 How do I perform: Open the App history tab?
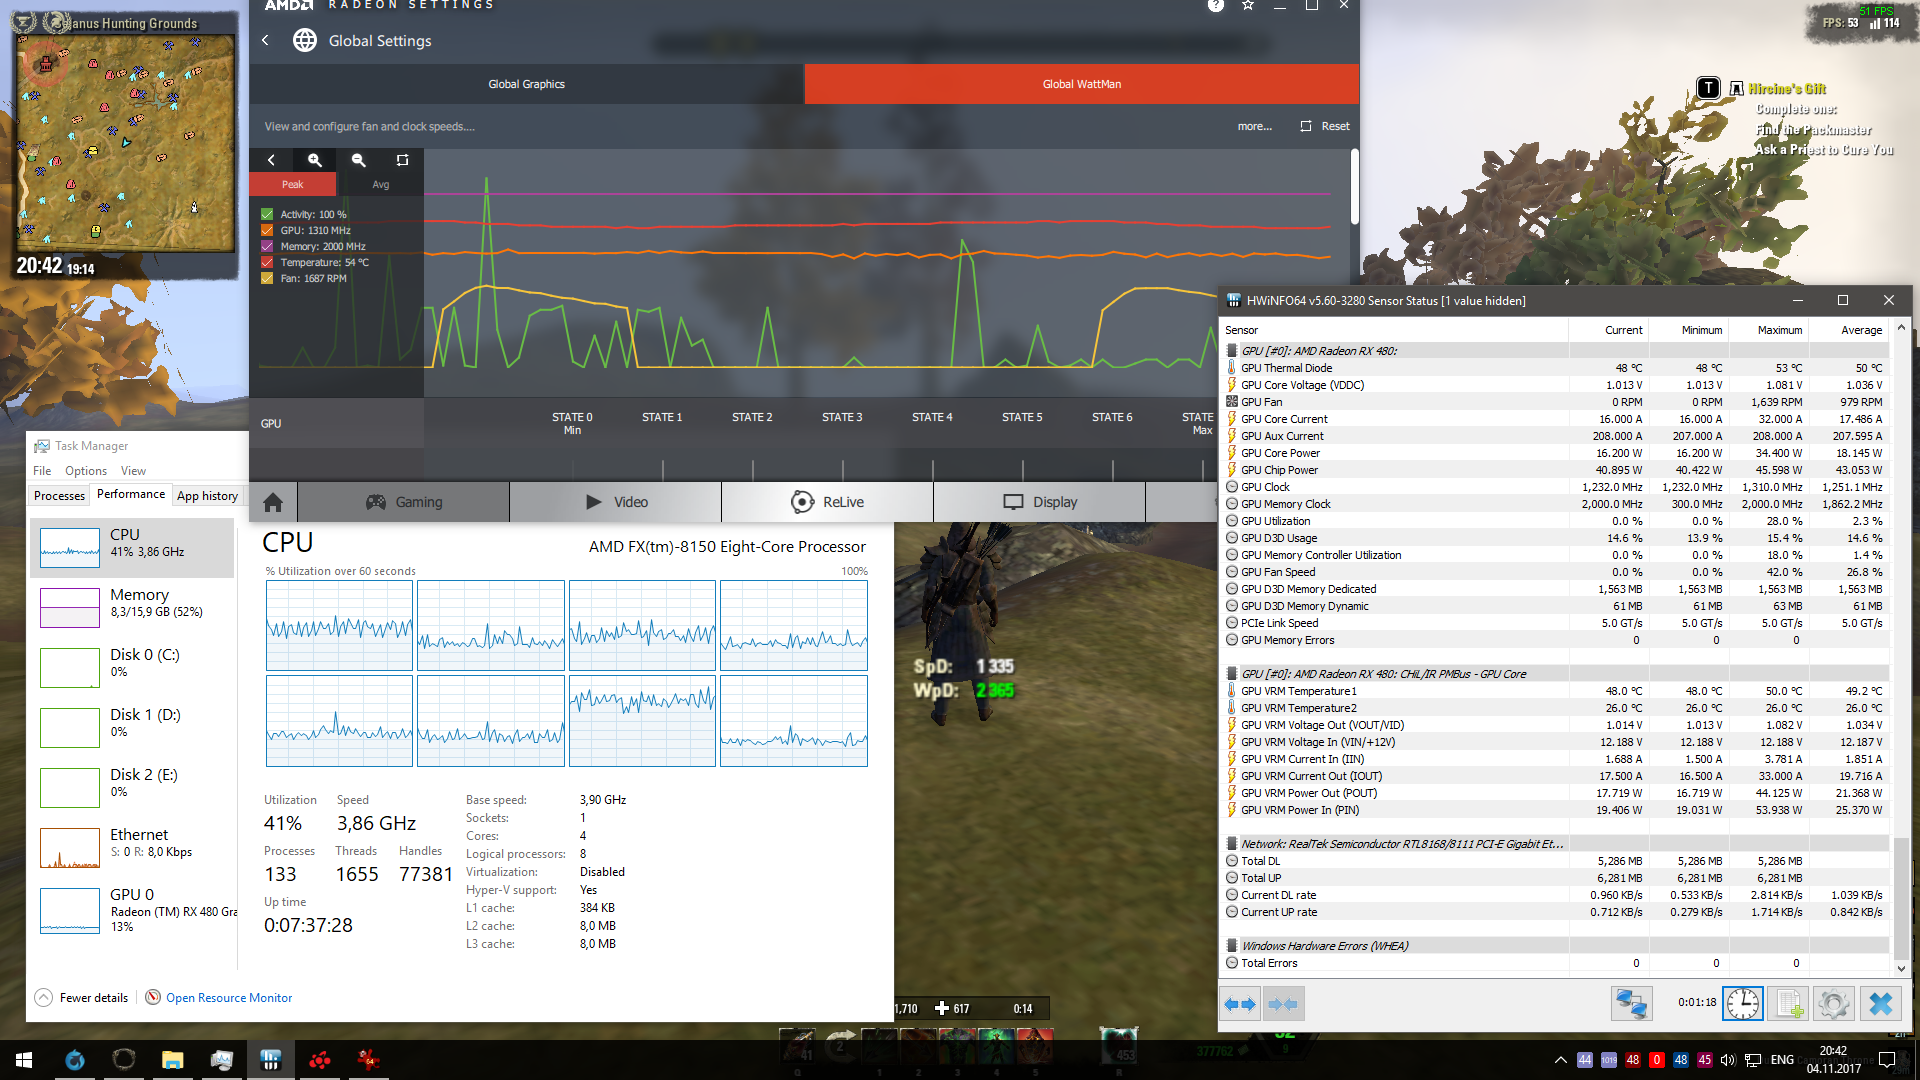[207, 495]
